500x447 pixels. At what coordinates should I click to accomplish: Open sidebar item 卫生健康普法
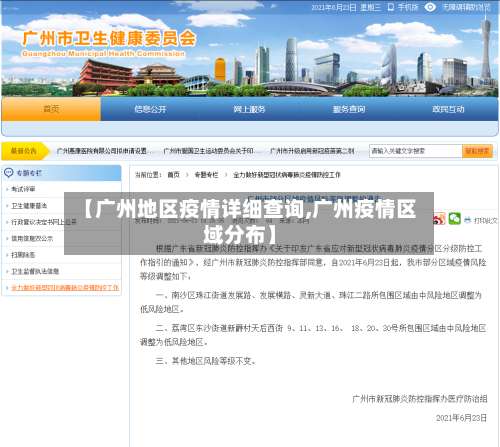[29, 206]
